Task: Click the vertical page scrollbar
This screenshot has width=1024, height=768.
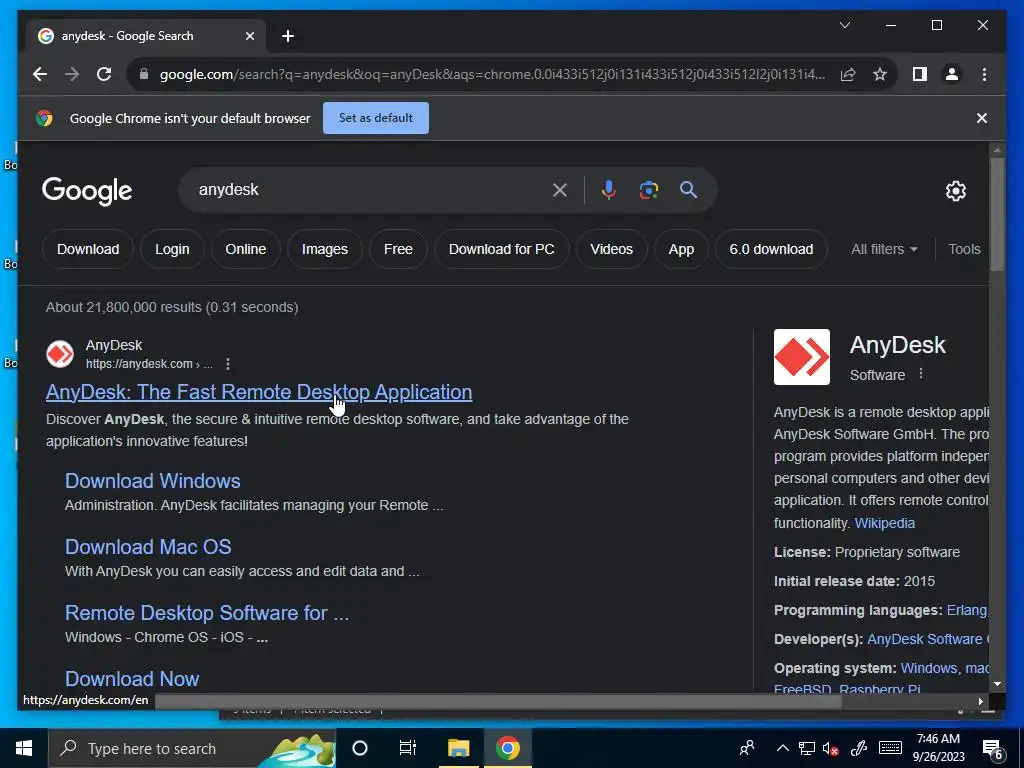Action: [x=997, y=214]
